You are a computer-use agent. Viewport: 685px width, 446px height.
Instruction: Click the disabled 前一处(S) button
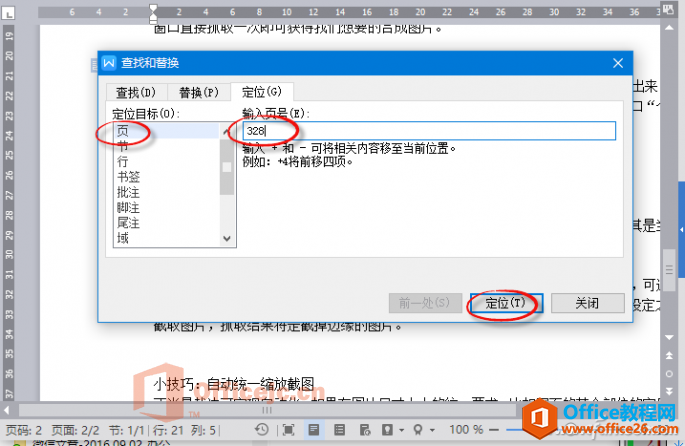(425, 303)
